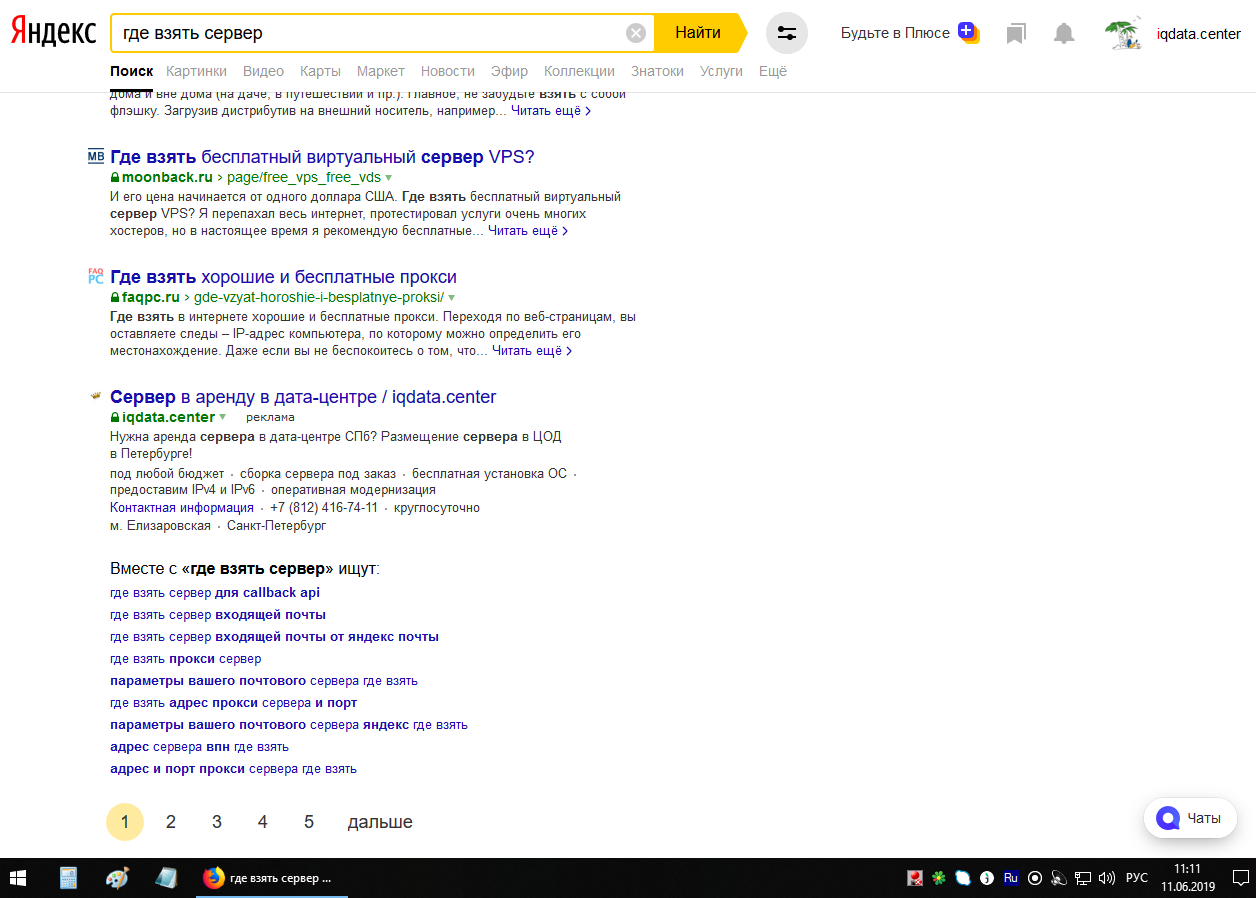Click the Ru language indicator tray icon
The width and height of the screenshot is (1256, 898).
[x=1011, y=878]
